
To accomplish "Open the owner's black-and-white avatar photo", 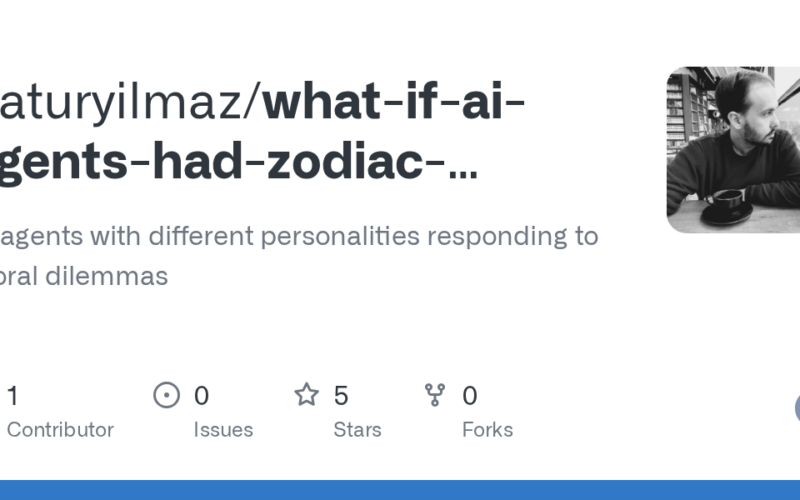I will 732,150.
